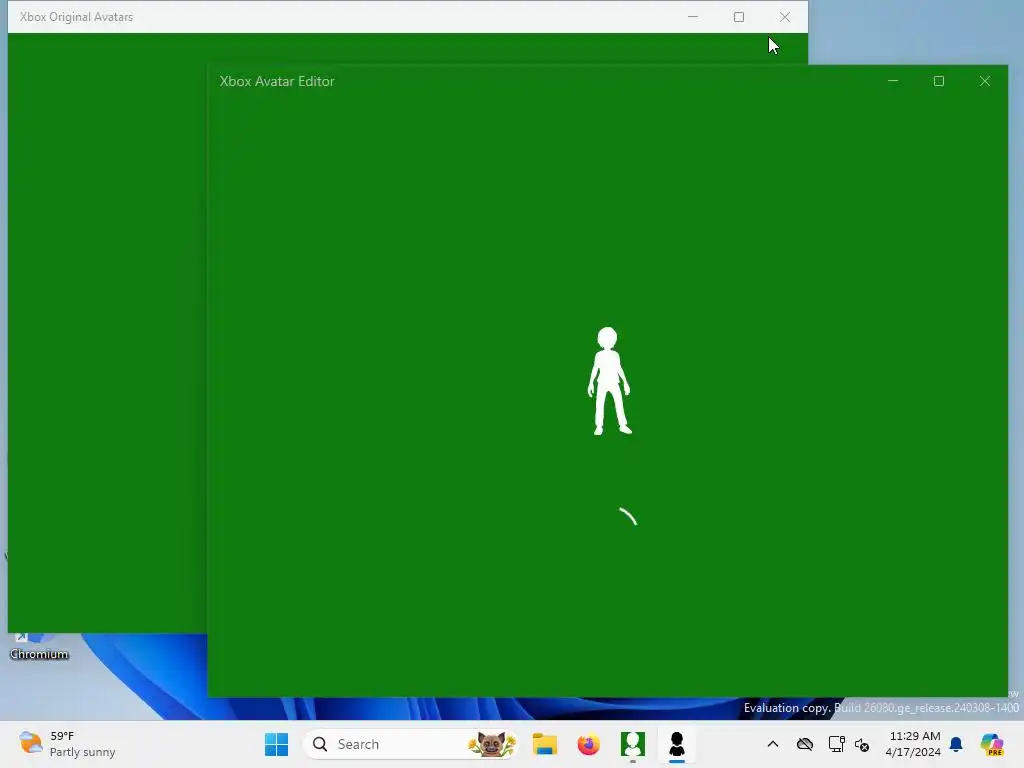
Task: Maximize the Xbox Avatar Editor window
Action: [x=938, y=81]
